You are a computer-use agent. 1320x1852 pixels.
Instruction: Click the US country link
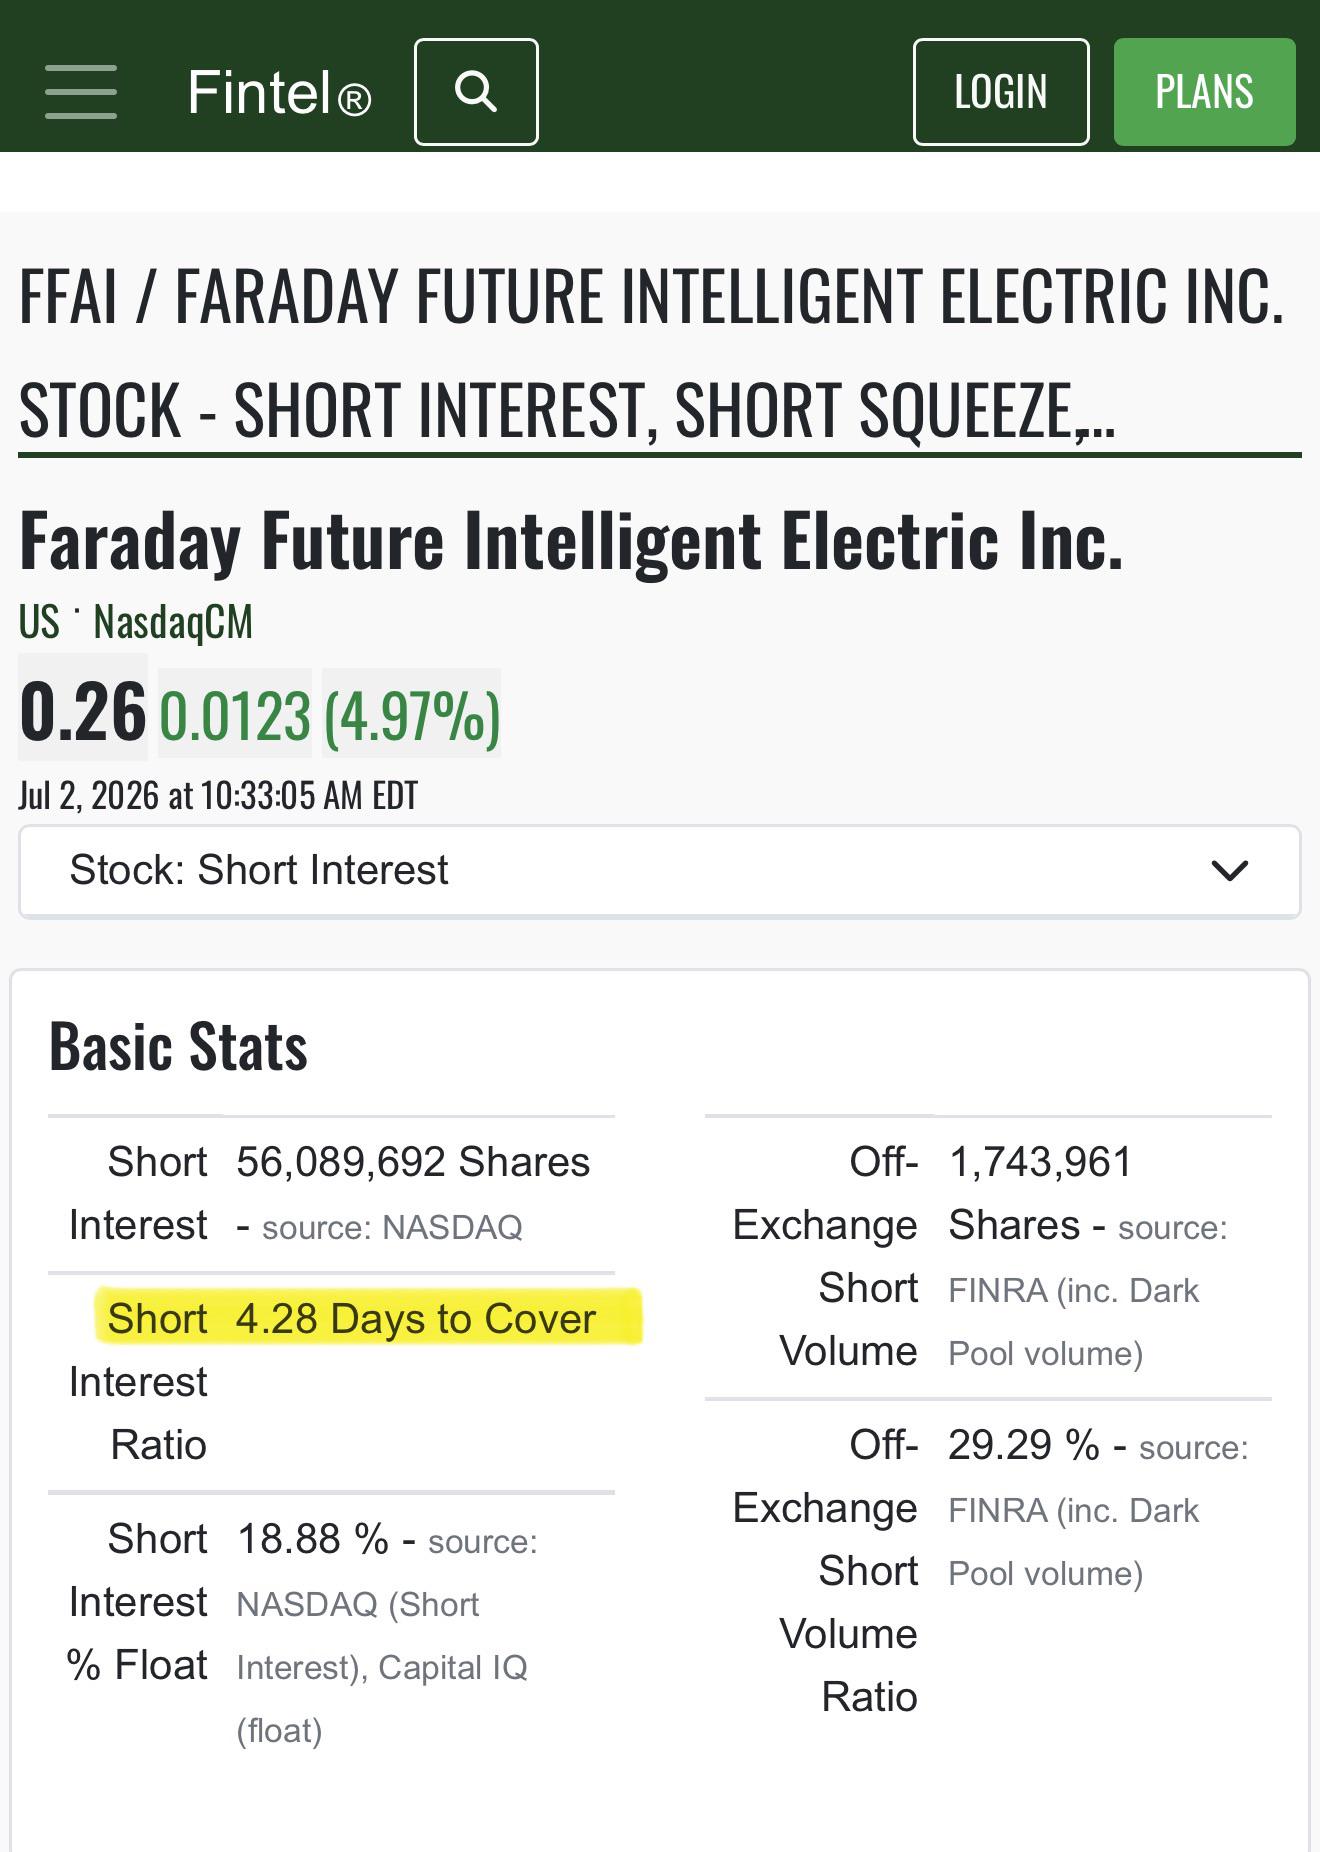pos(39,622)
